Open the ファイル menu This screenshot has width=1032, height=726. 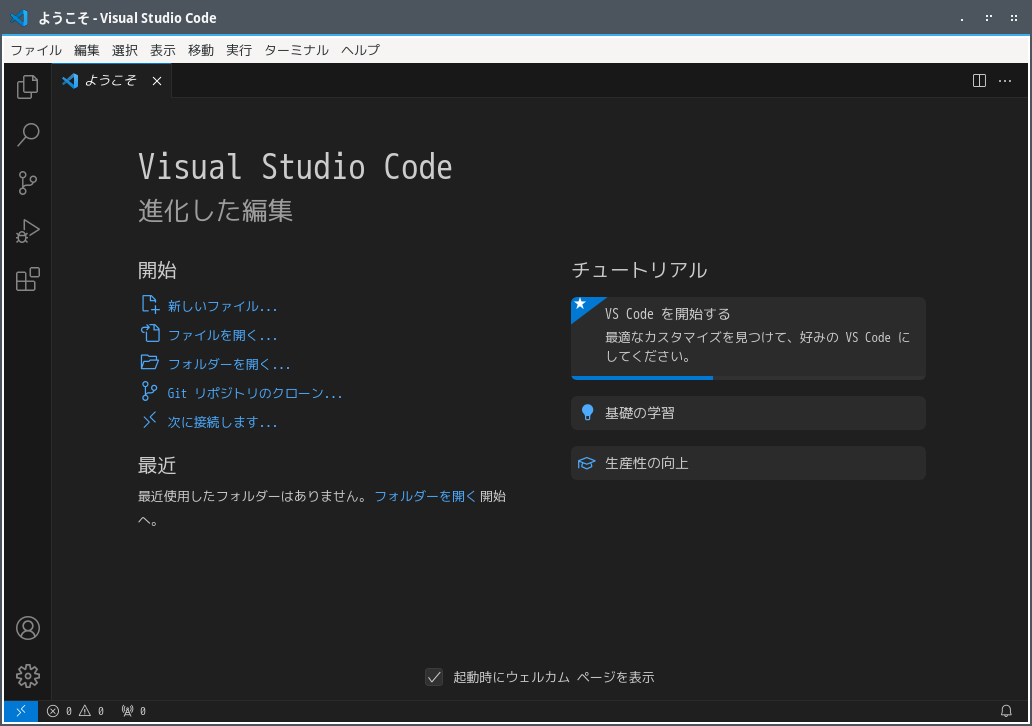36,50
